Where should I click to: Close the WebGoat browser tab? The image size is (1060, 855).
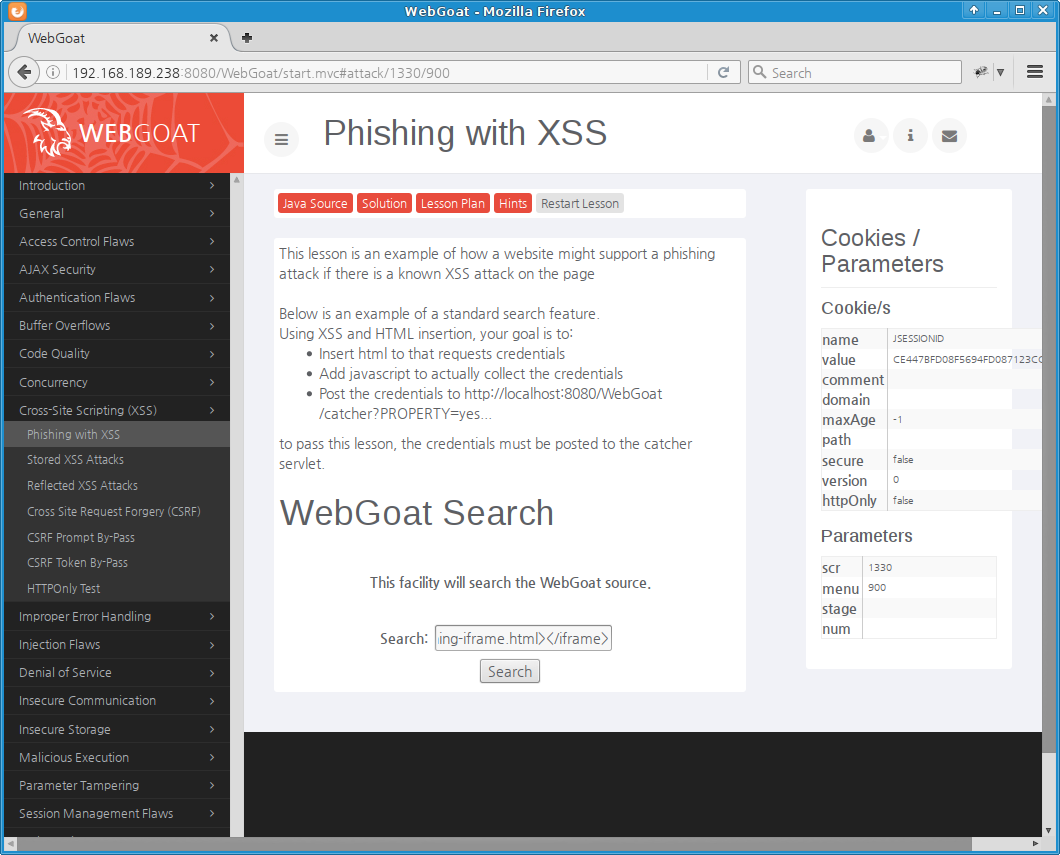(214, 38)
